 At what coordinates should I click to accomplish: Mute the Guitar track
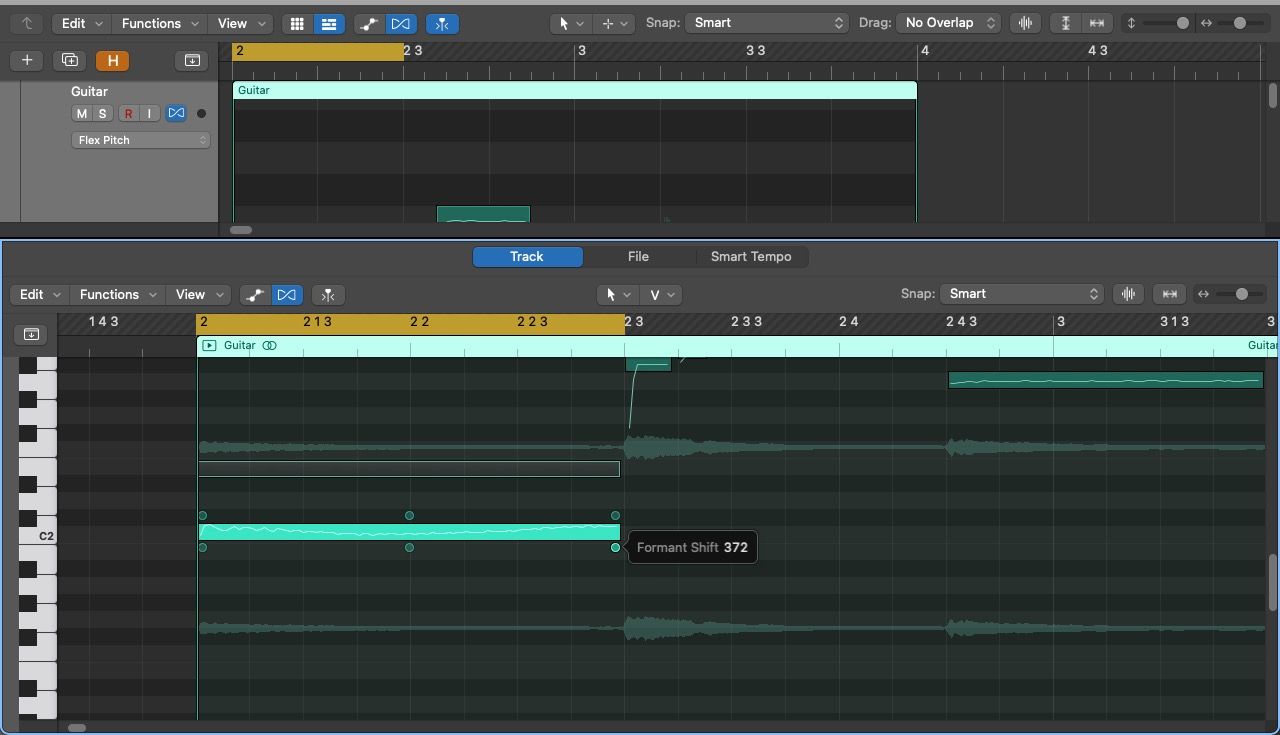[x=81, y=113]
